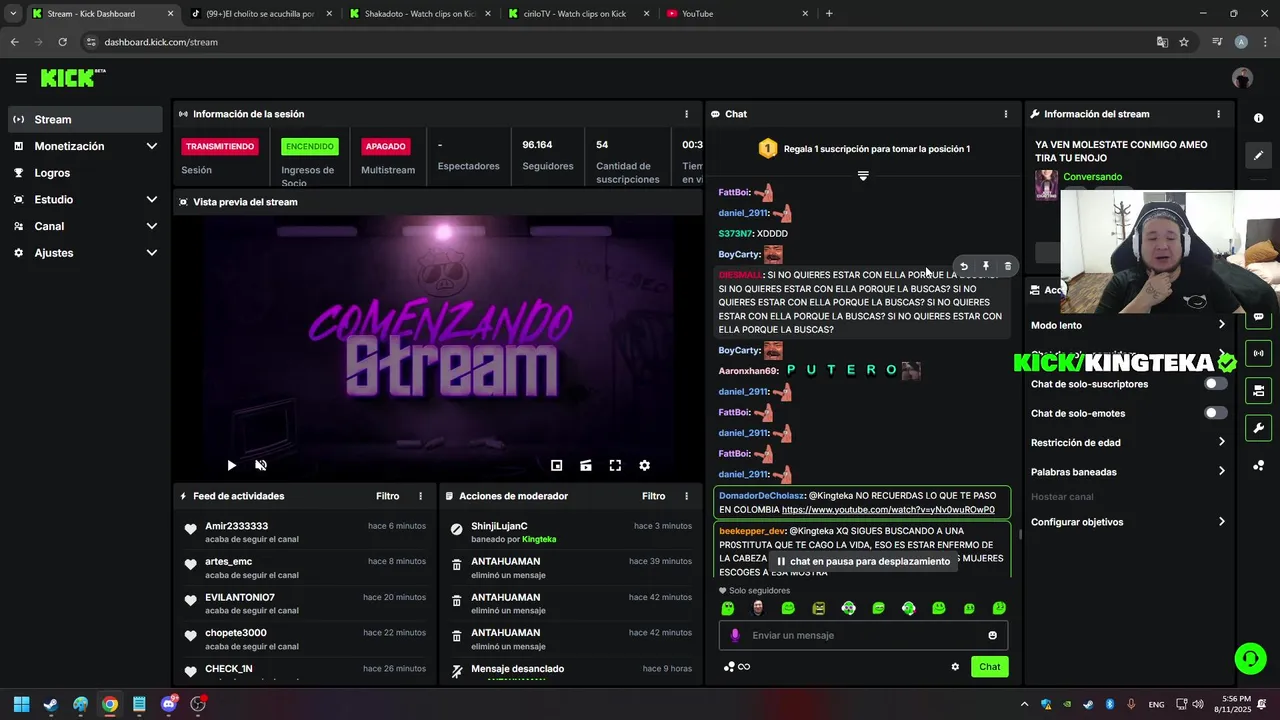Switch to the Shakadoto clips browser tab
Screen dimensions: 1280x720
418,14
